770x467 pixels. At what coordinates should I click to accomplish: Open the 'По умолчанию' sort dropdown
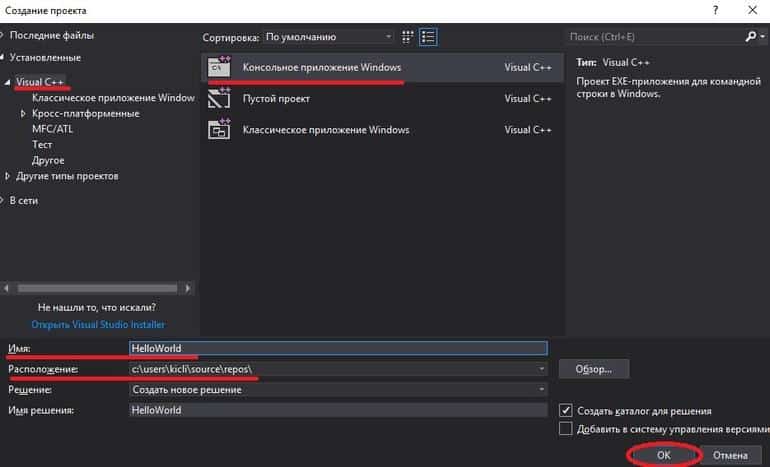(328, 37)
